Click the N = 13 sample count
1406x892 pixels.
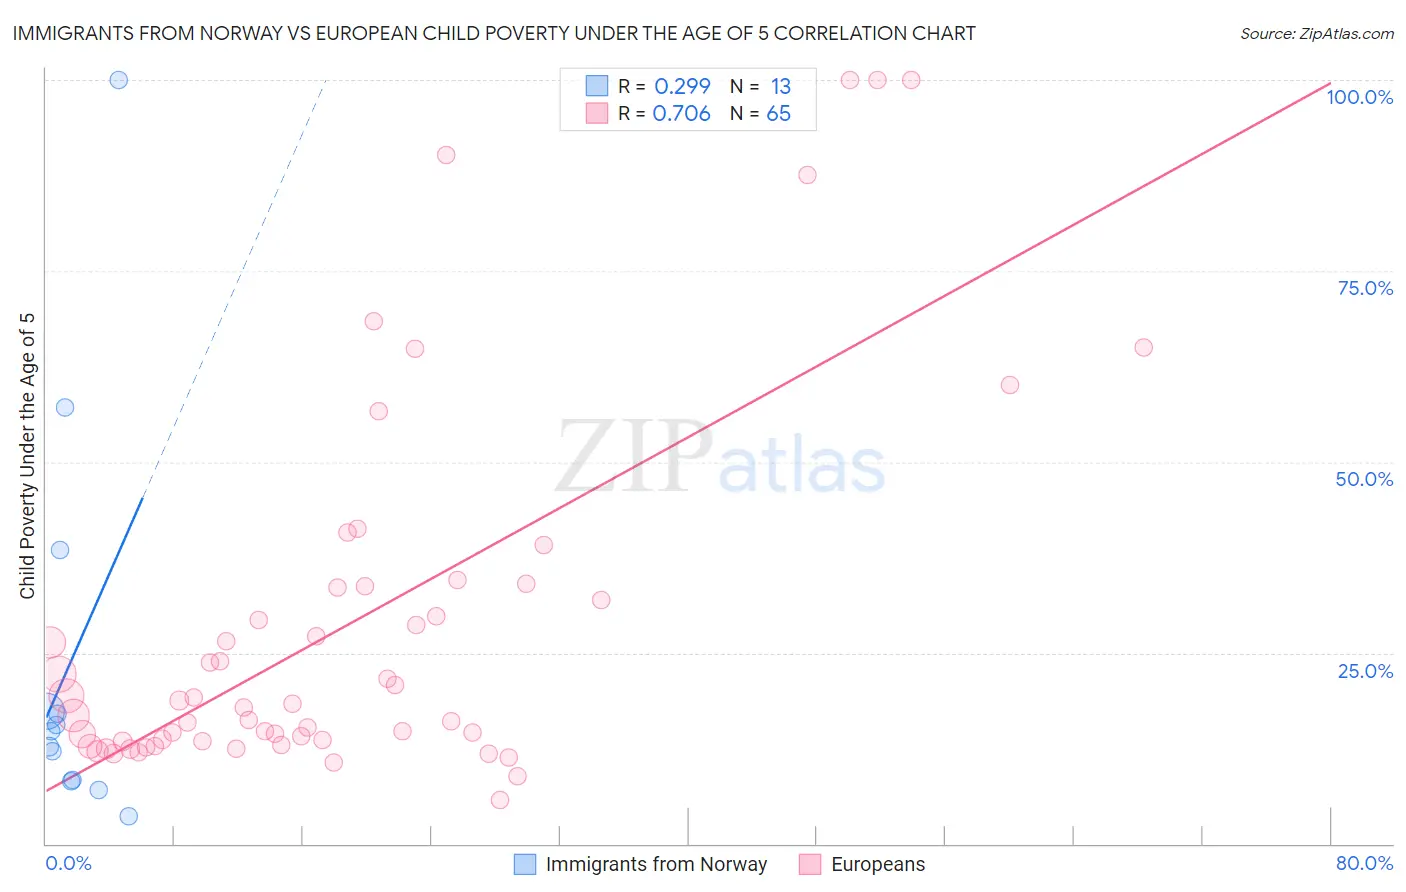tap(760, 86)
